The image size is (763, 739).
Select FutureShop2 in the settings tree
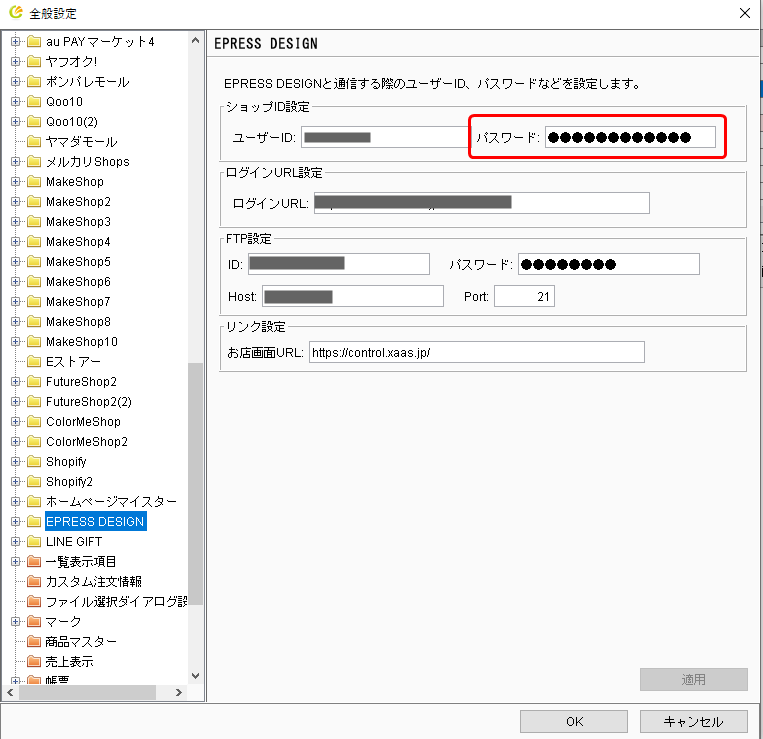pyautogui.click(x=81, y=382)
